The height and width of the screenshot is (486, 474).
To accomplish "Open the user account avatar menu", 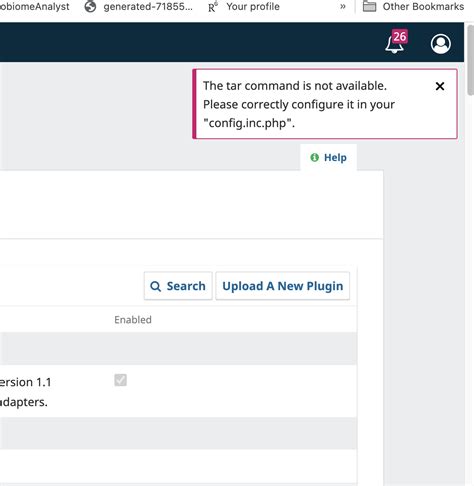I will tap(441, 44).
